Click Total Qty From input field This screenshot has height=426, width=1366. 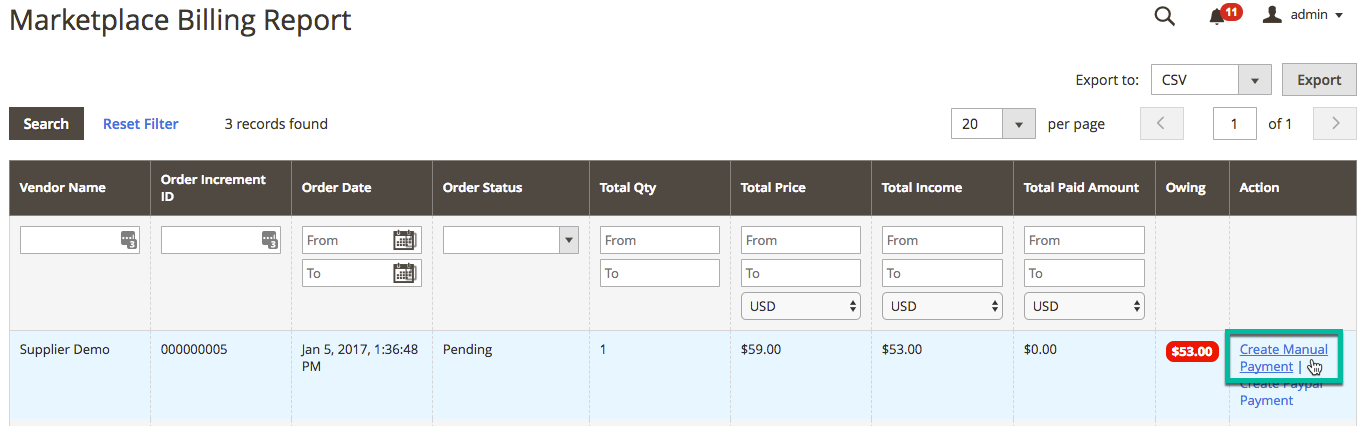click(x=660, y=240)
